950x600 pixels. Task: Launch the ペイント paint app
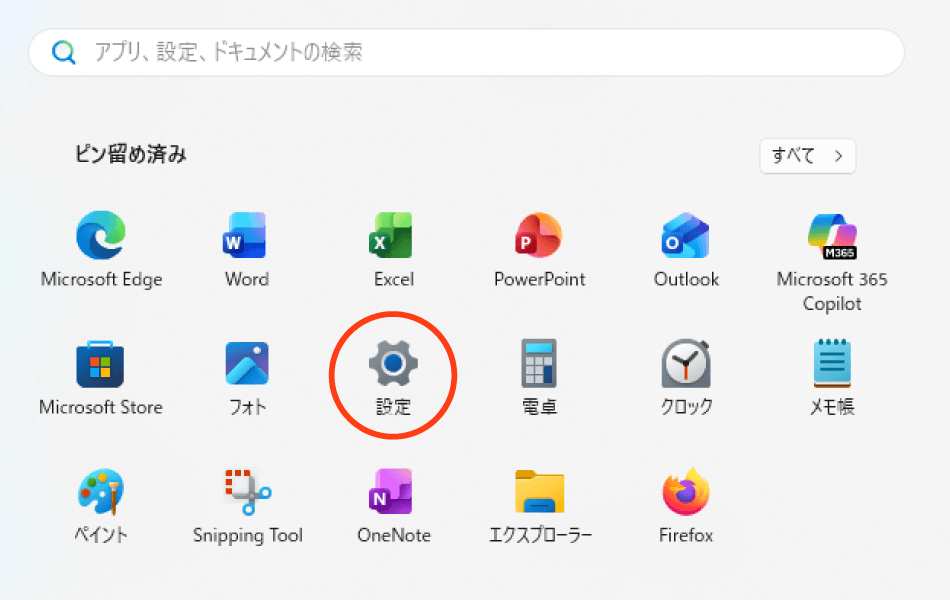101,492
